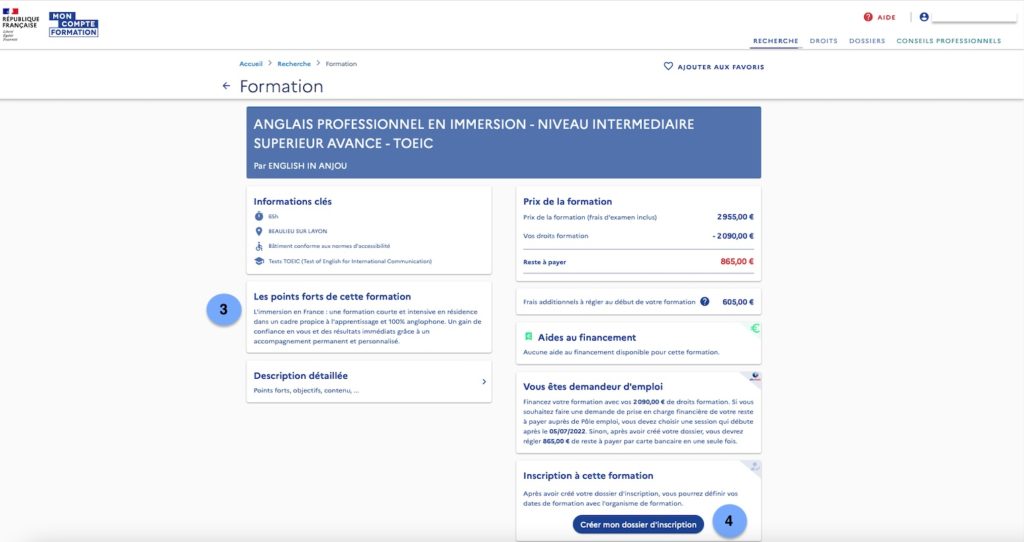This screenshot has height=542, width=1024.
Task: Open the Description détaillée card
Action: (x=369, y=383)
